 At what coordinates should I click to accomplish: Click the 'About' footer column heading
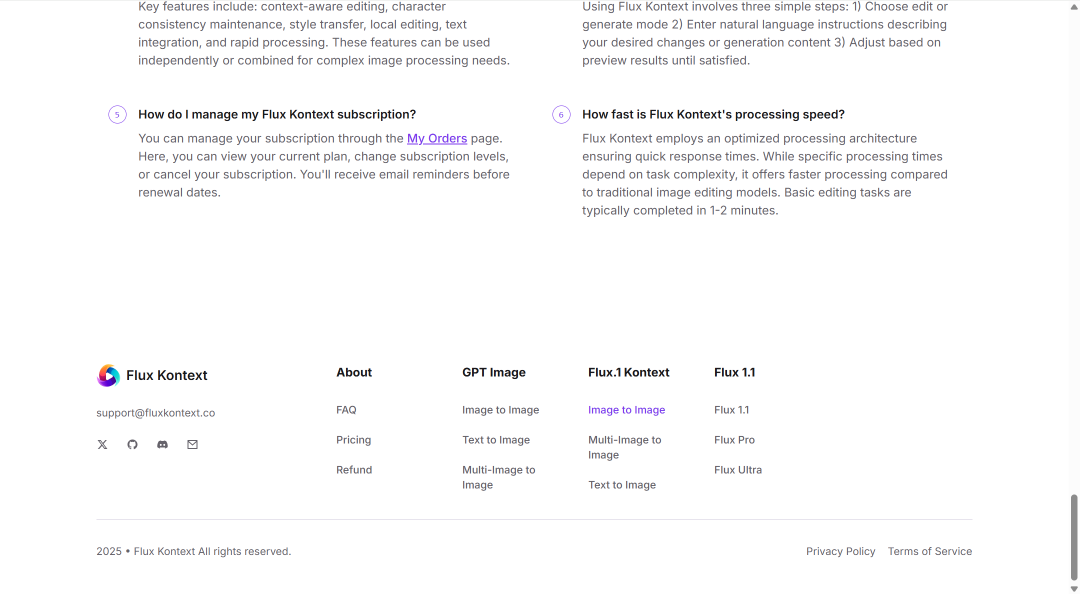point(354,372)
